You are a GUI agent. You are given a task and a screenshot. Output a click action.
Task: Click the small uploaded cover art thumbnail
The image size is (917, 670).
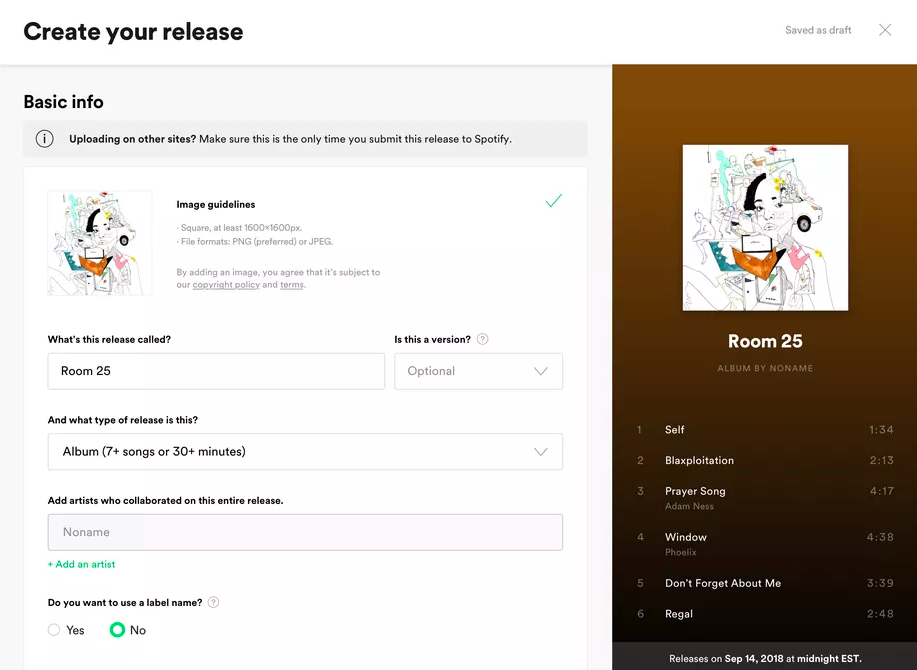point(99,242)
